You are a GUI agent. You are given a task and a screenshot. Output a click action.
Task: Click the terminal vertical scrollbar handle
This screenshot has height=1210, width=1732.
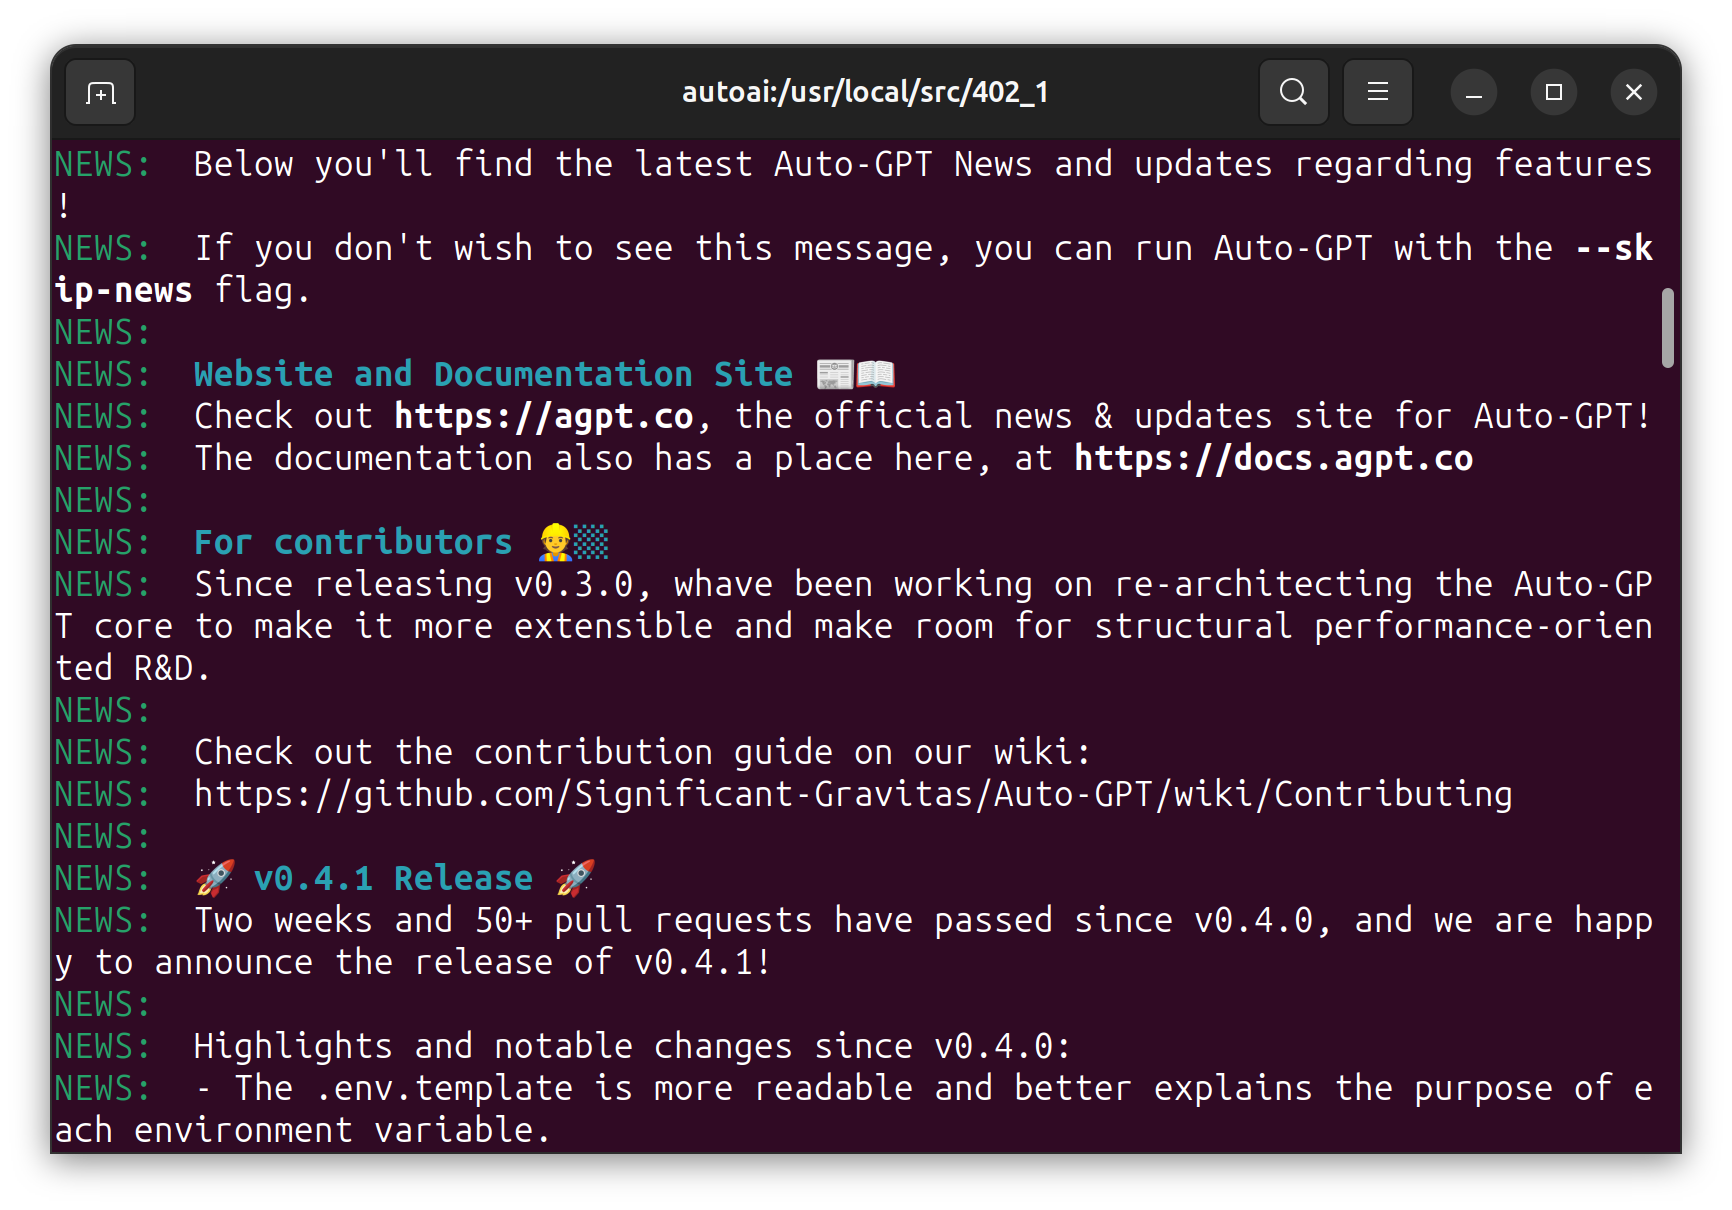click(x=1667, y=328)
